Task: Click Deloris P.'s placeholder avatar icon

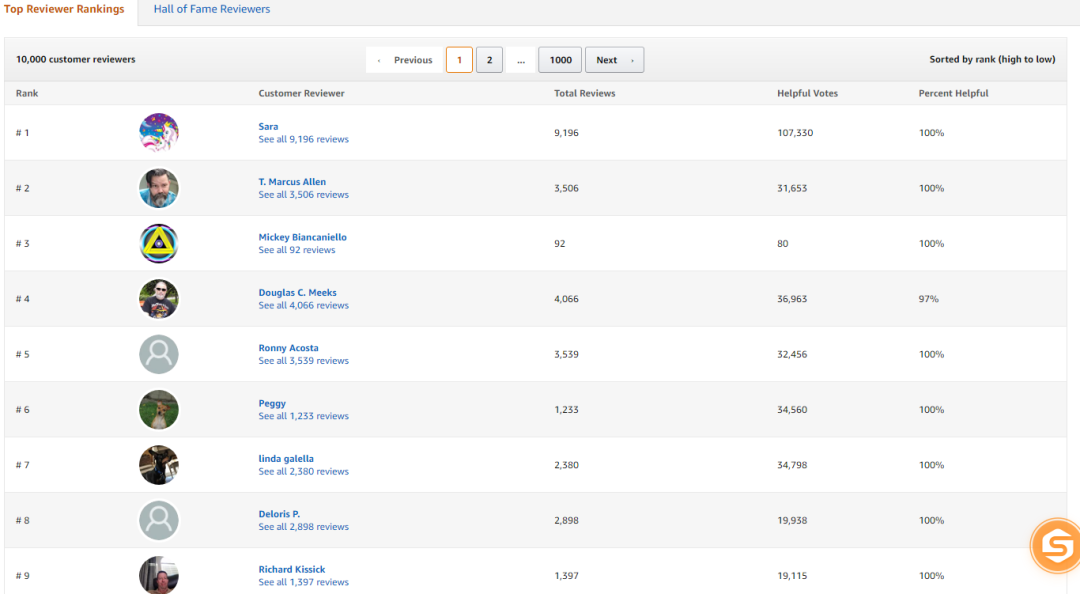Action: 158,520
